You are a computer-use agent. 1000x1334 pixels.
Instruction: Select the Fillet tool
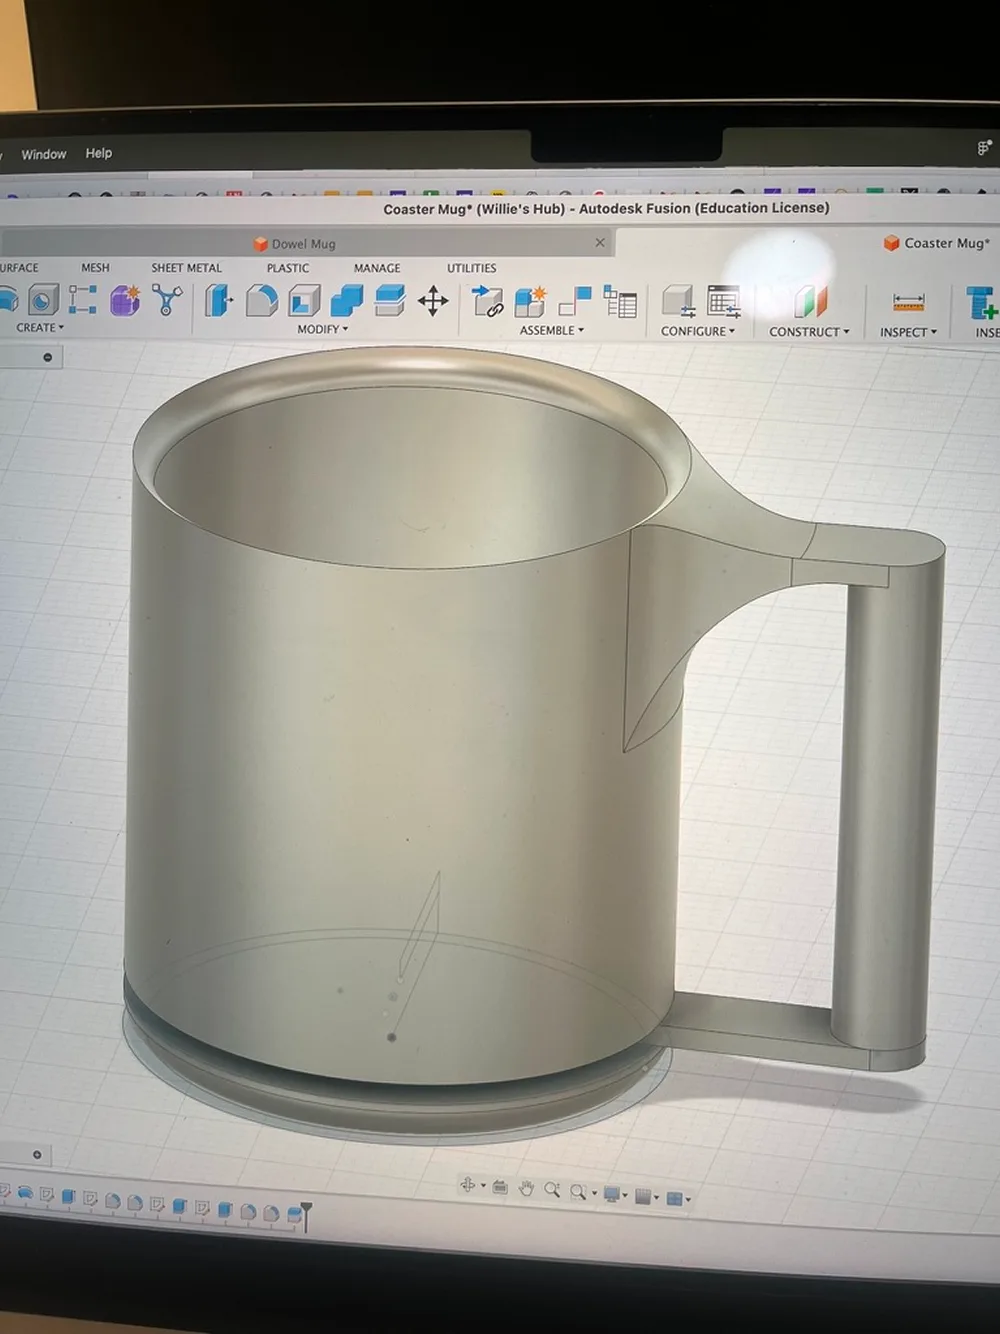[261, 300]
